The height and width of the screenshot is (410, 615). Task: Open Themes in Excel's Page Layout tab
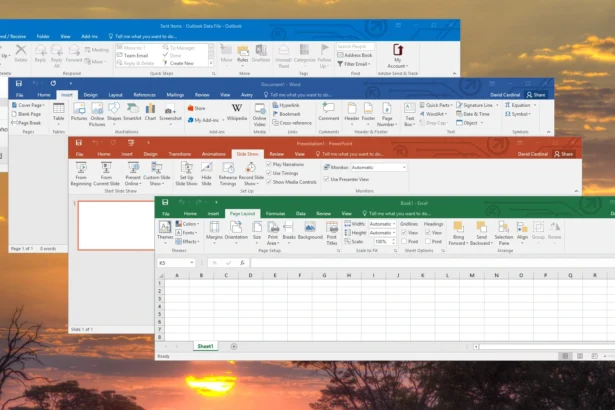click(x=165, y=231)
